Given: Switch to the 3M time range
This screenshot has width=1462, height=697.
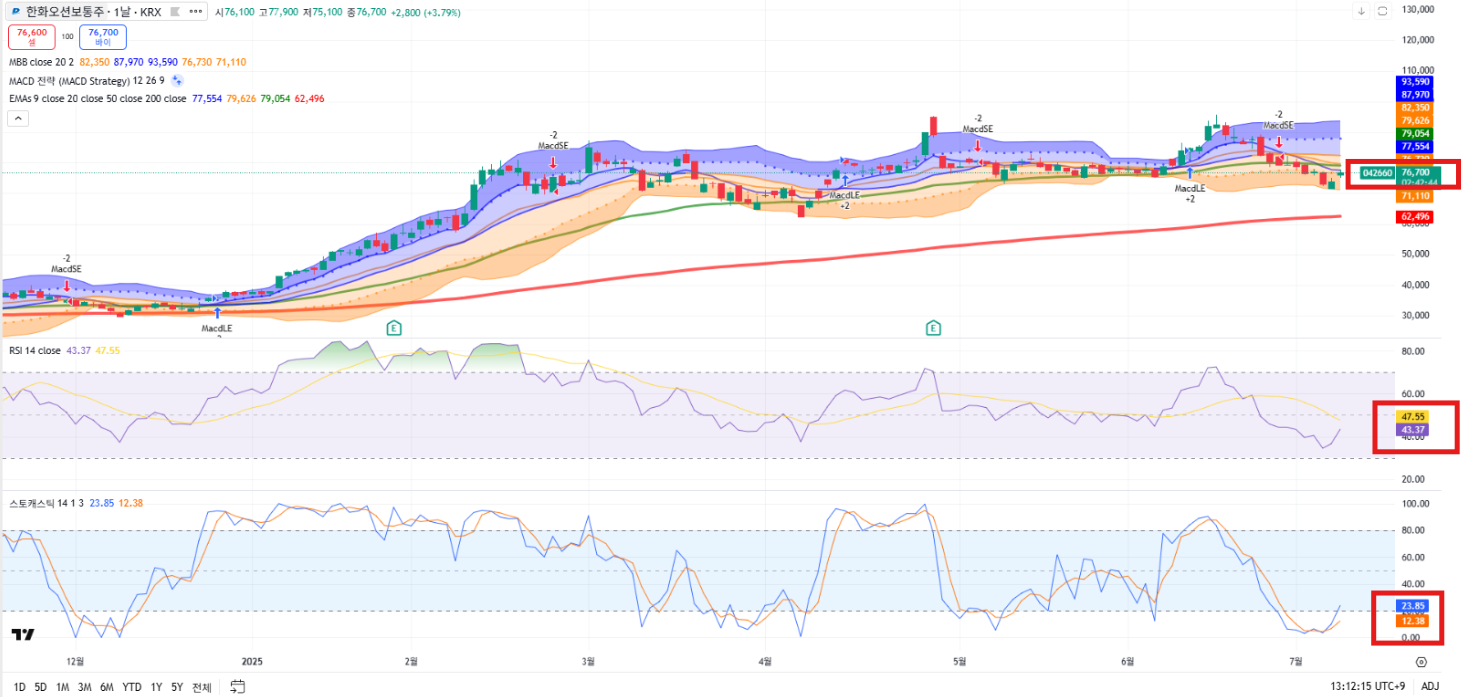Looking at the screenshot, I should click(x=85, y=687).
